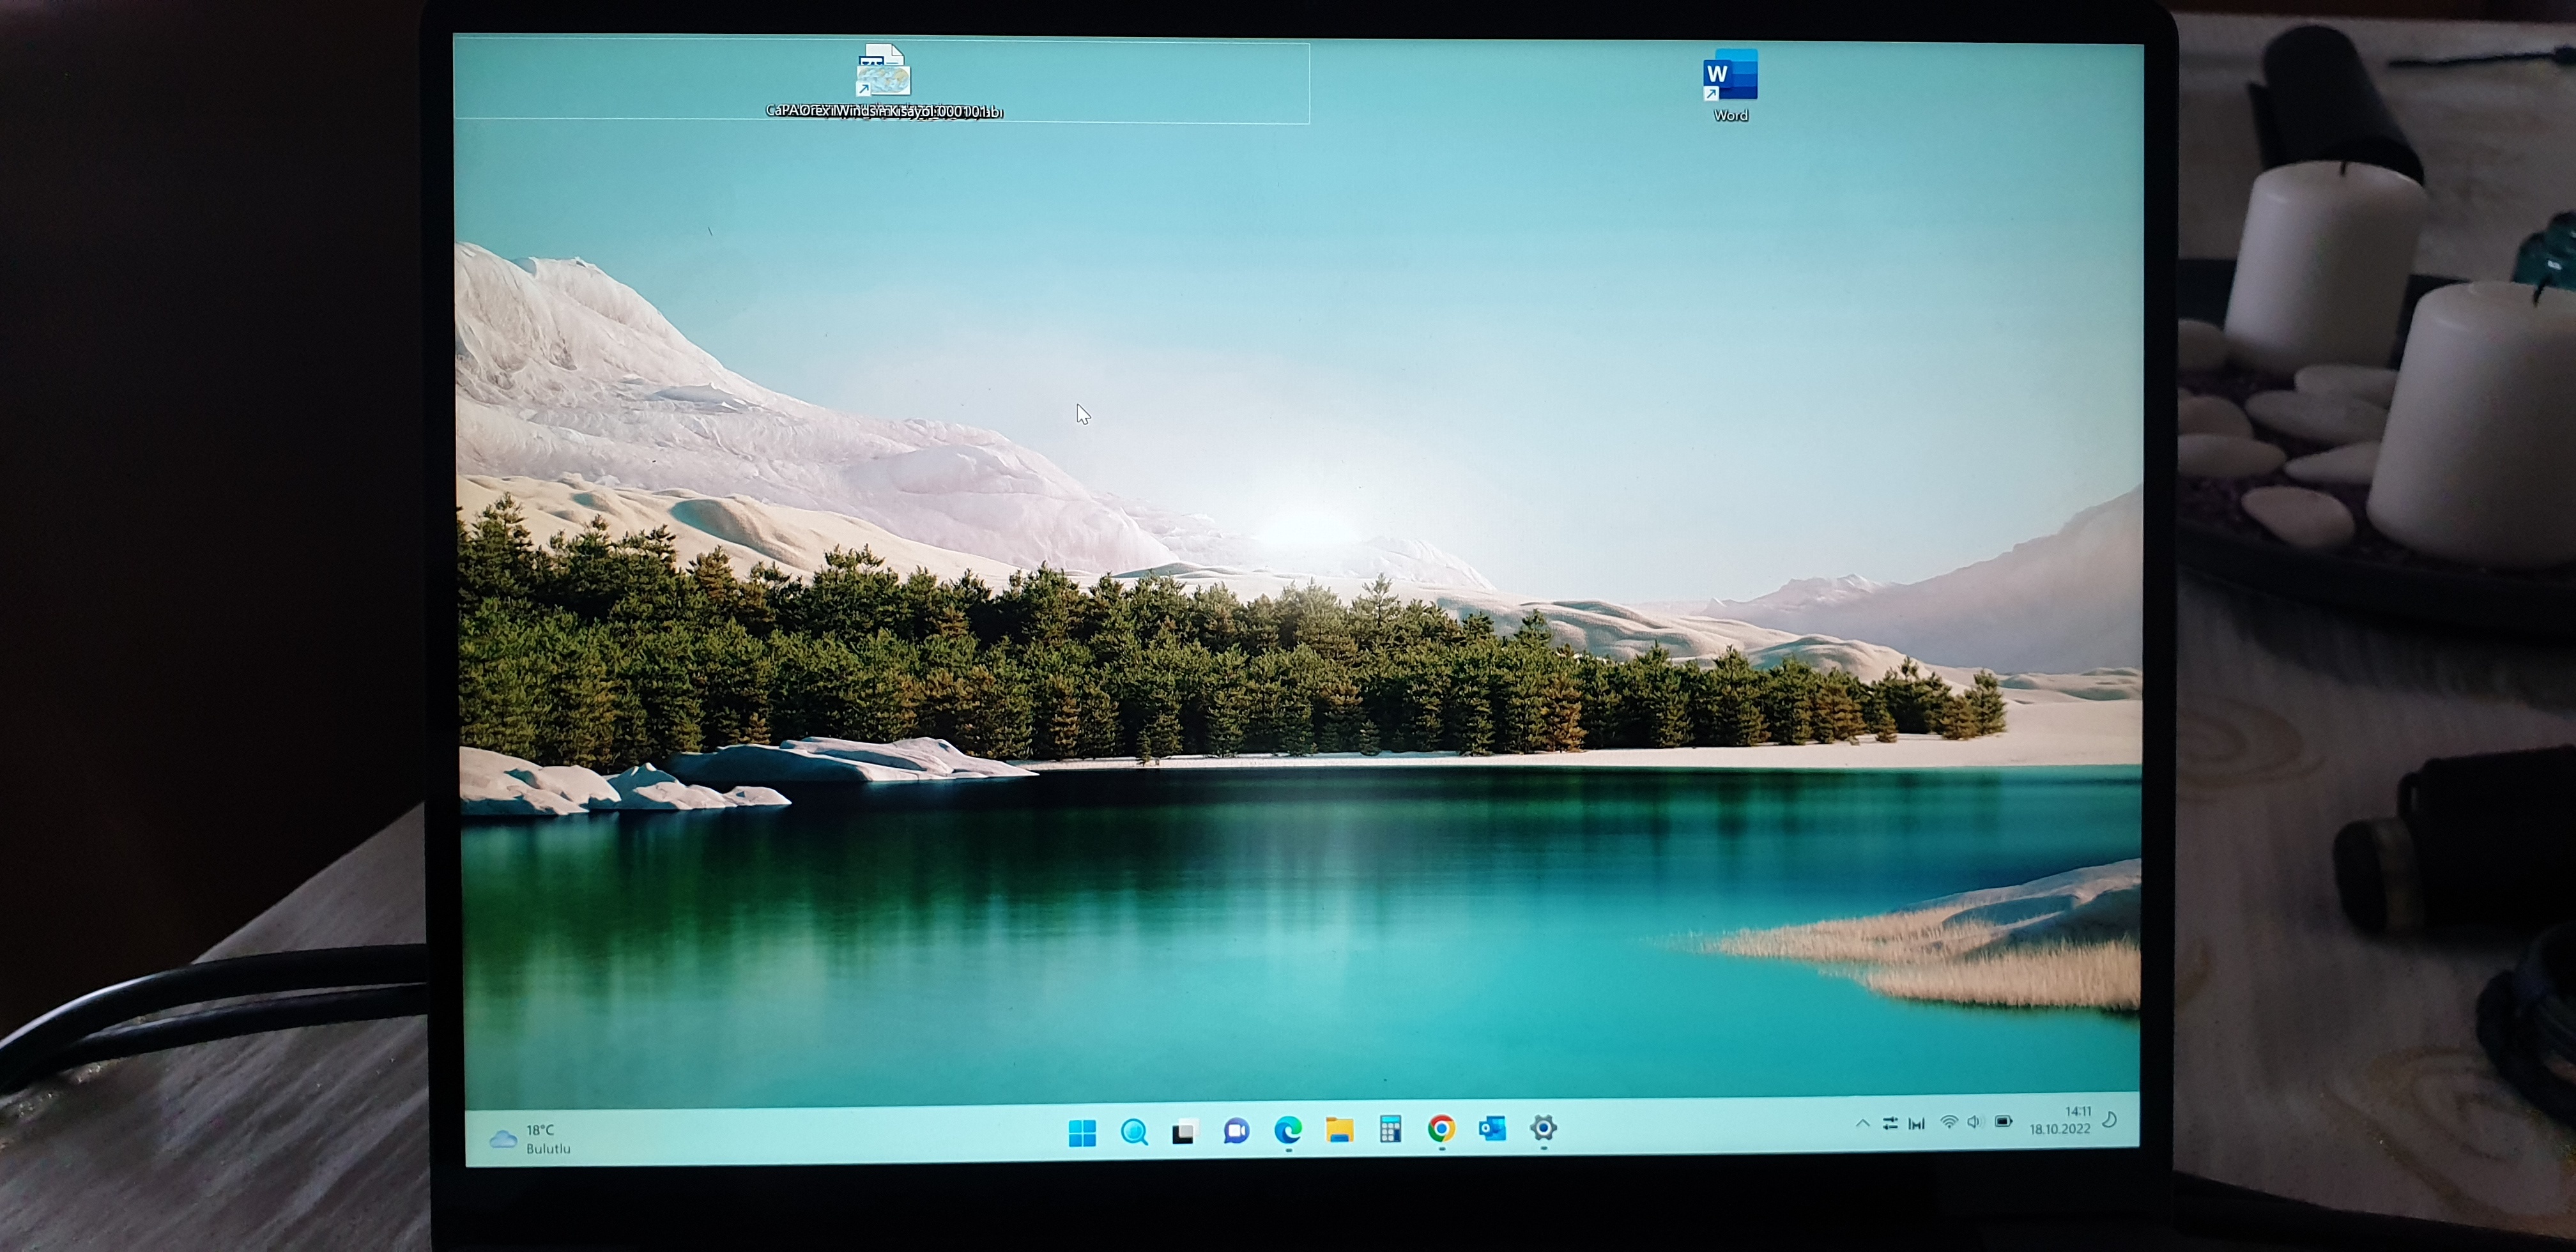2576x1252 pixels.
Task: Click the volume speaker tray icon
Action: (x=1975, y=1122)
